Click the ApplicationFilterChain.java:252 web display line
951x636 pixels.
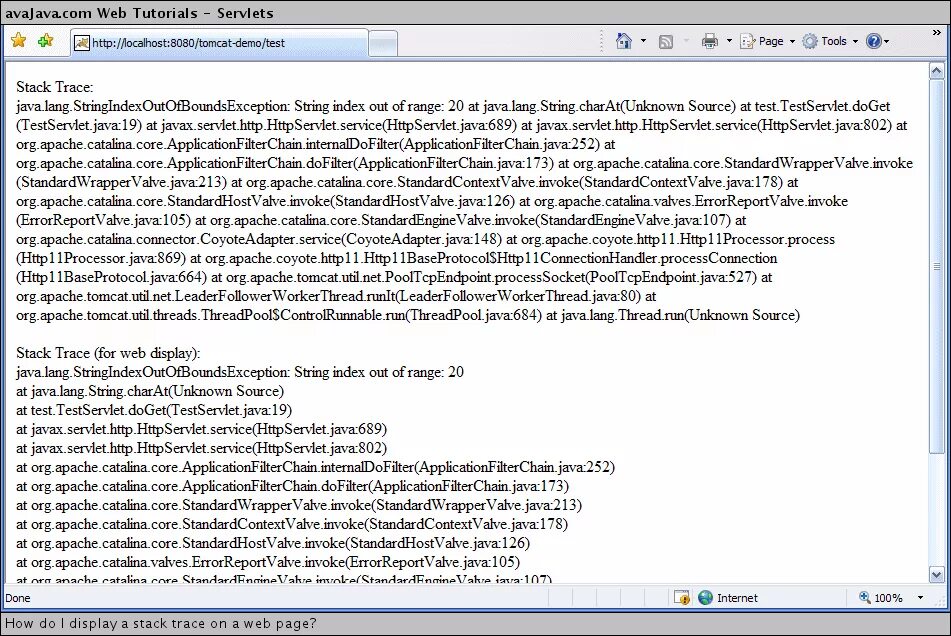pyautogui.click(x=315, y=467)
